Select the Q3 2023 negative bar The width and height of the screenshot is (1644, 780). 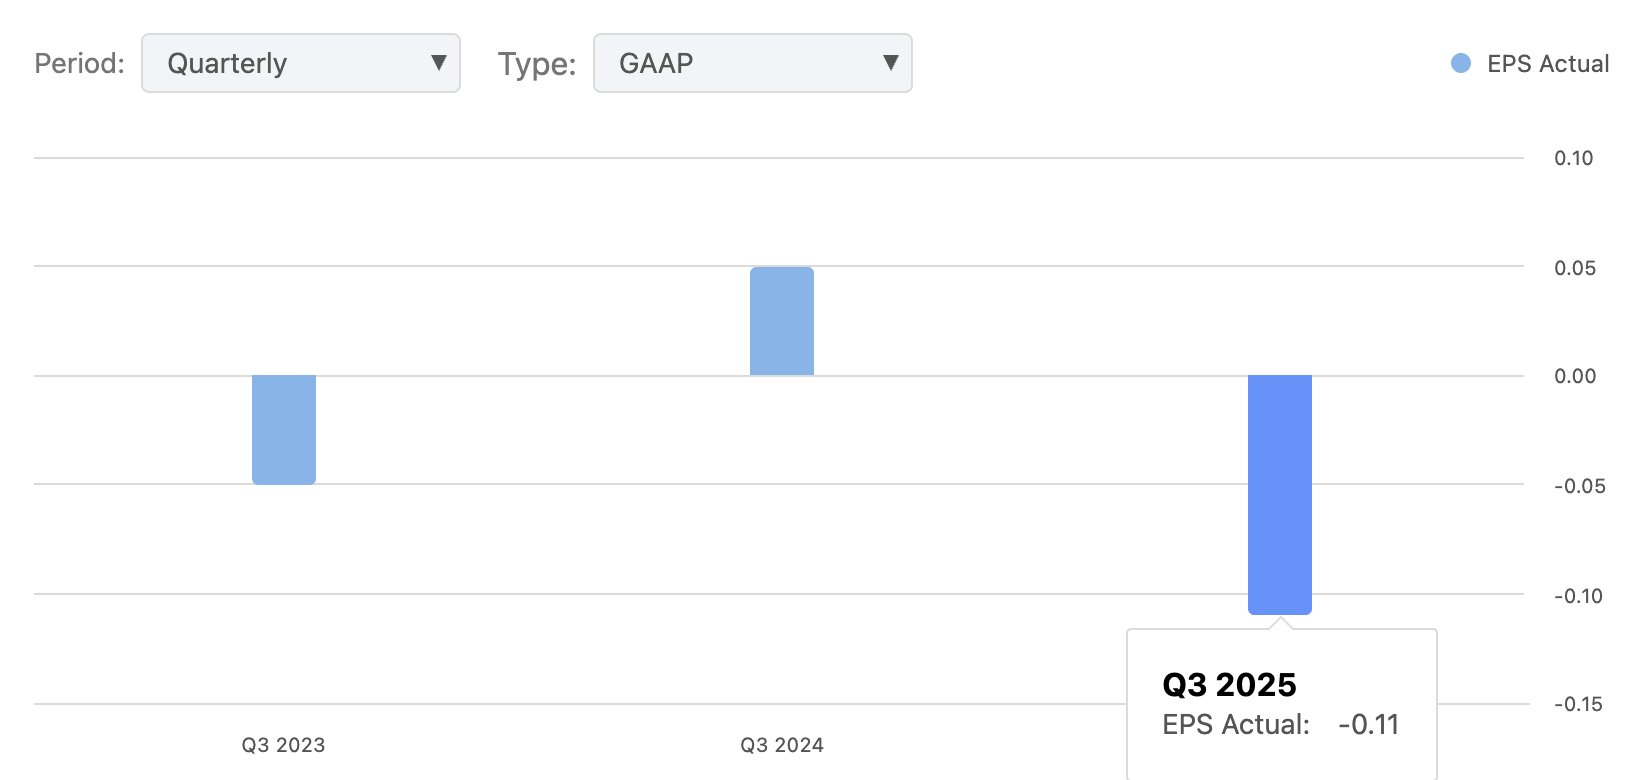[x=284, y=429]
